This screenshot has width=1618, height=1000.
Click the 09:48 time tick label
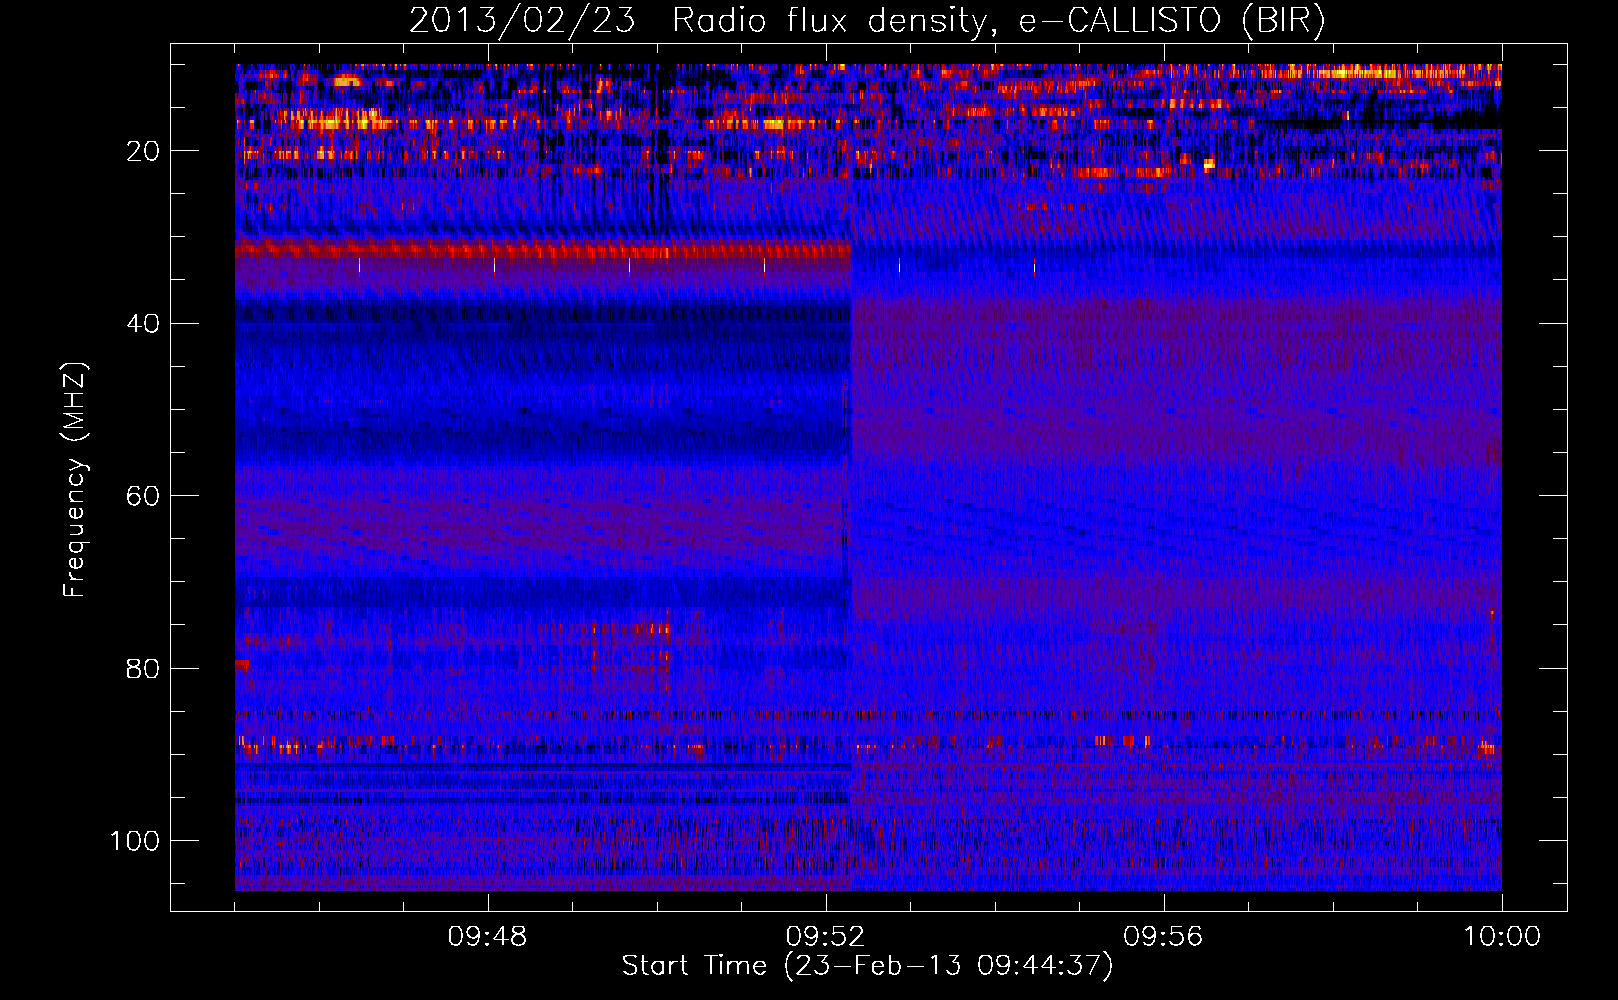tap(488, 937)
